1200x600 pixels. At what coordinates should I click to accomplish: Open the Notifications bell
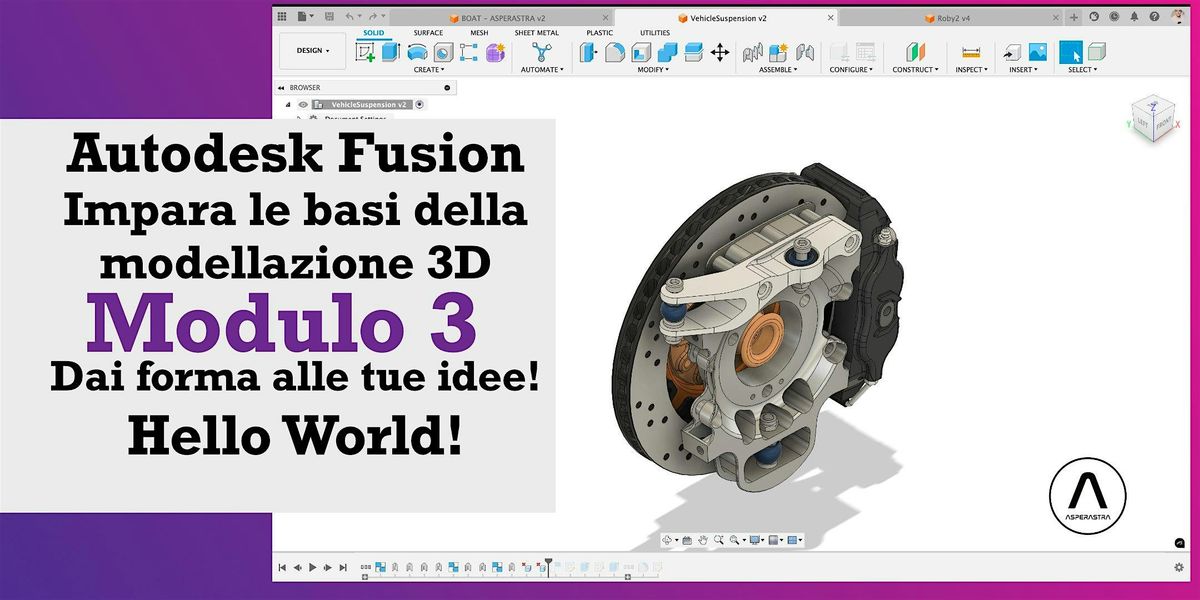tap(1135, 17)
